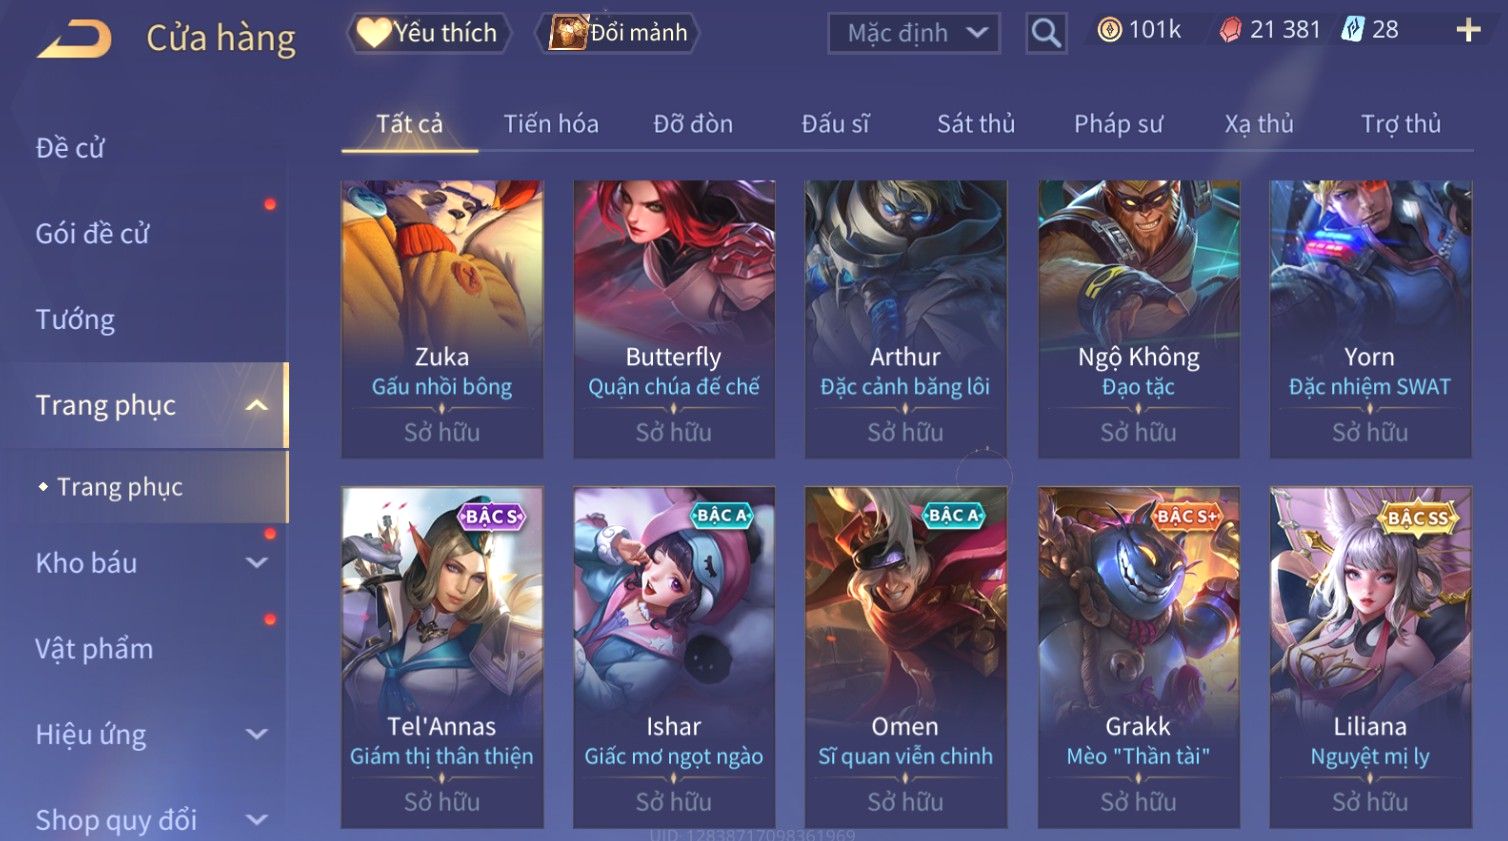1508x841 pixels.
Task: Select Liliana Nguyệt mị ly skin card
Action: [x=1370, y=657]
